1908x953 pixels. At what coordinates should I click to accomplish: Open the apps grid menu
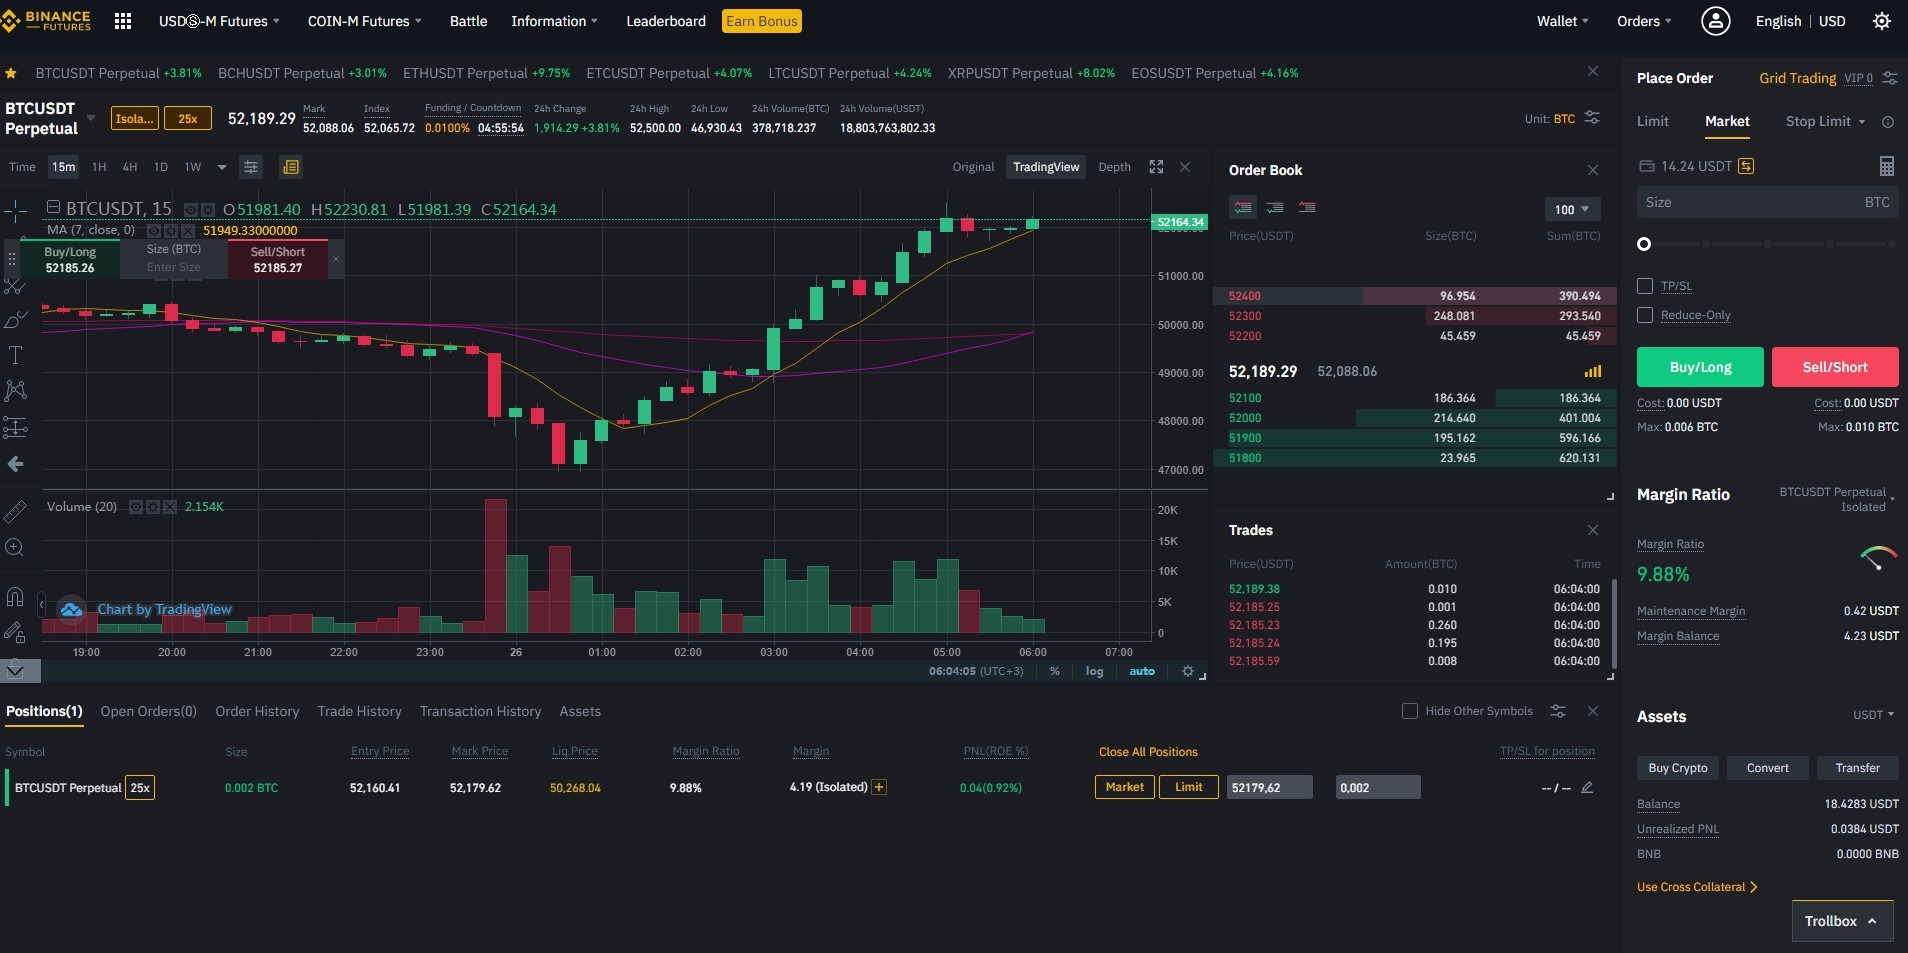(x=123, y=21)
